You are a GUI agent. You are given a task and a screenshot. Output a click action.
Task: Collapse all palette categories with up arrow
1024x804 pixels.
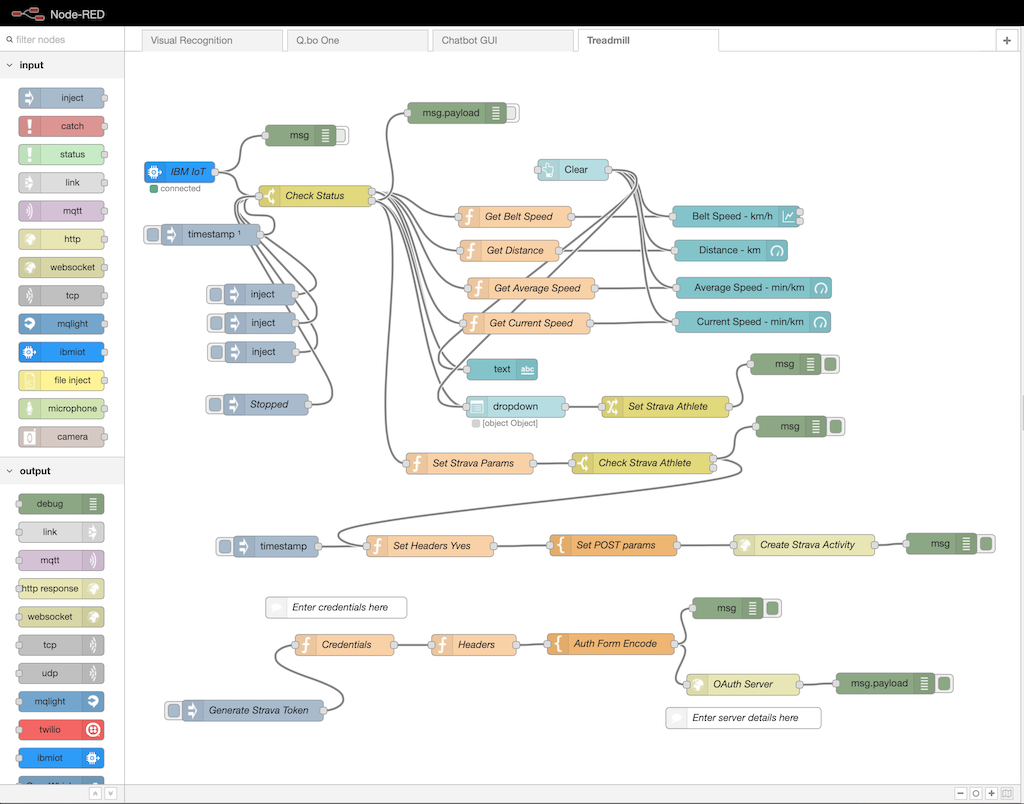coord(95,793)
